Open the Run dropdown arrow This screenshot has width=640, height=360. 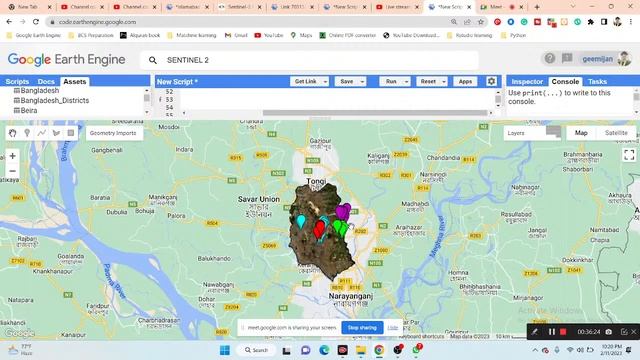[406, 82]
